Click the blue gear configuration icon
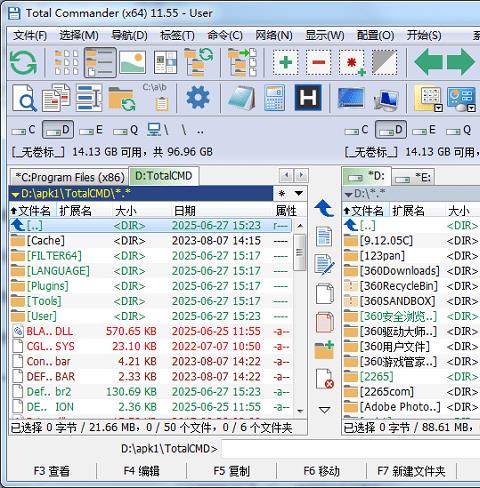Viewport: 480px width, 488px height. pos(198,98)
